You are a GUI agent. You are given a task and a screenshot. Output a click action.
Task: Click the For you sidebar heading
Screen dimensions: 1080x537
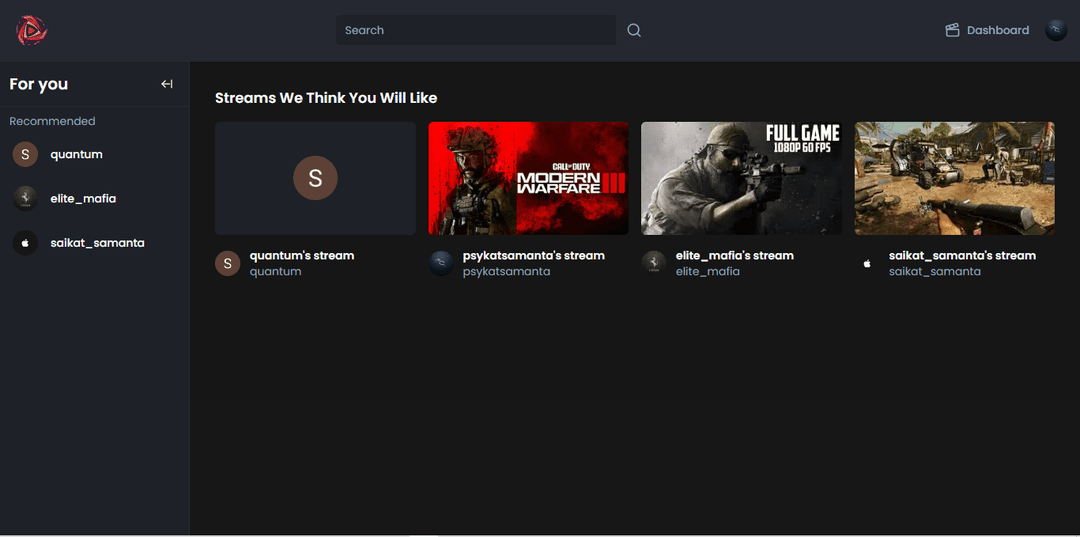39,84
